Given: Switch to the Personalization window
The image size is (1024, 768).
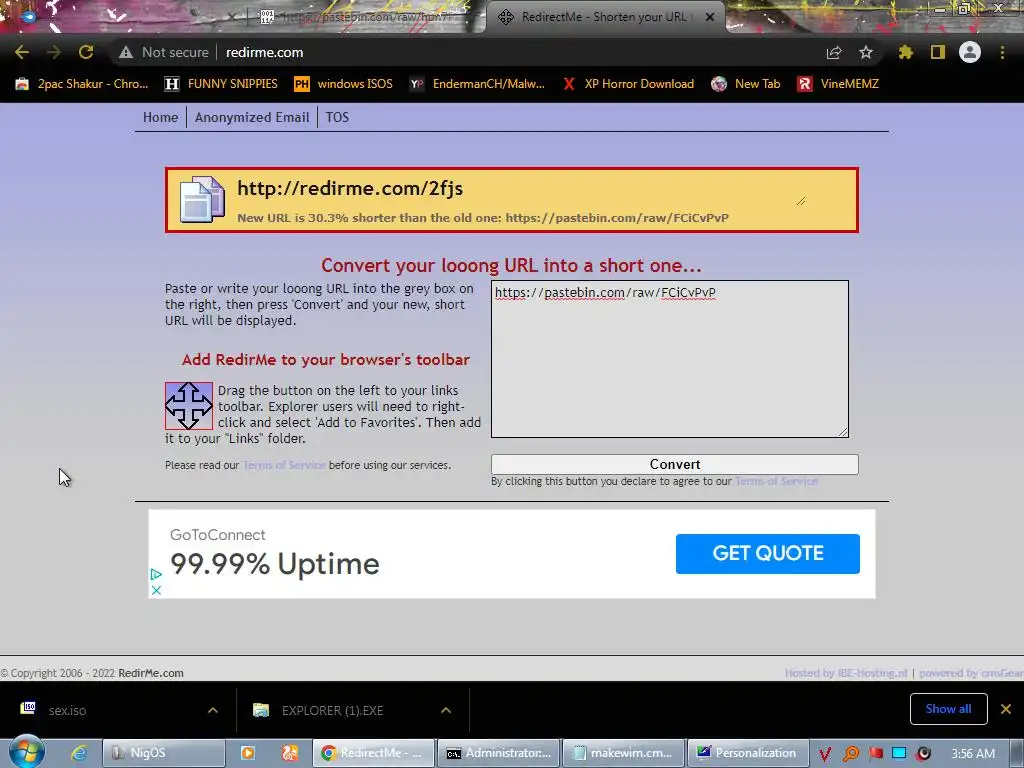Looking at the screenshot, I should 748,753.
